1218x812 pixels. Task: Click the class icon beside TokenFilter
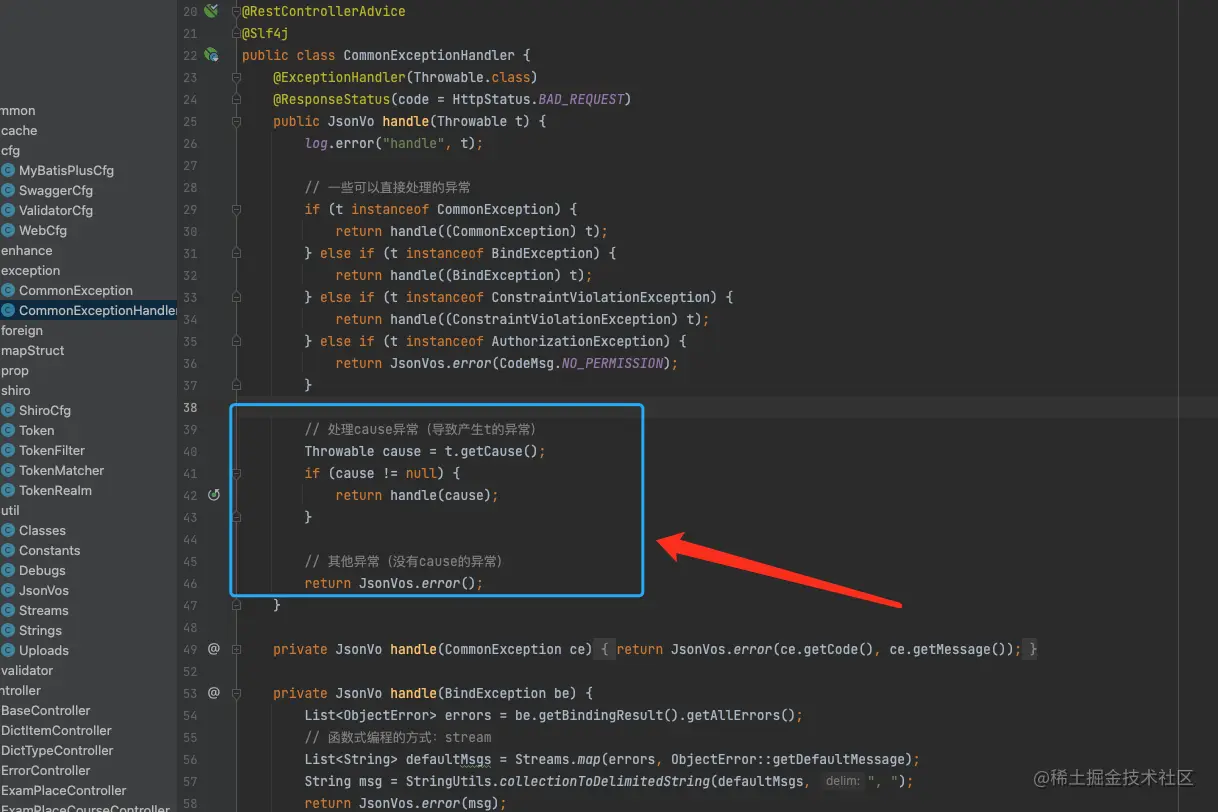pos(8,450)
